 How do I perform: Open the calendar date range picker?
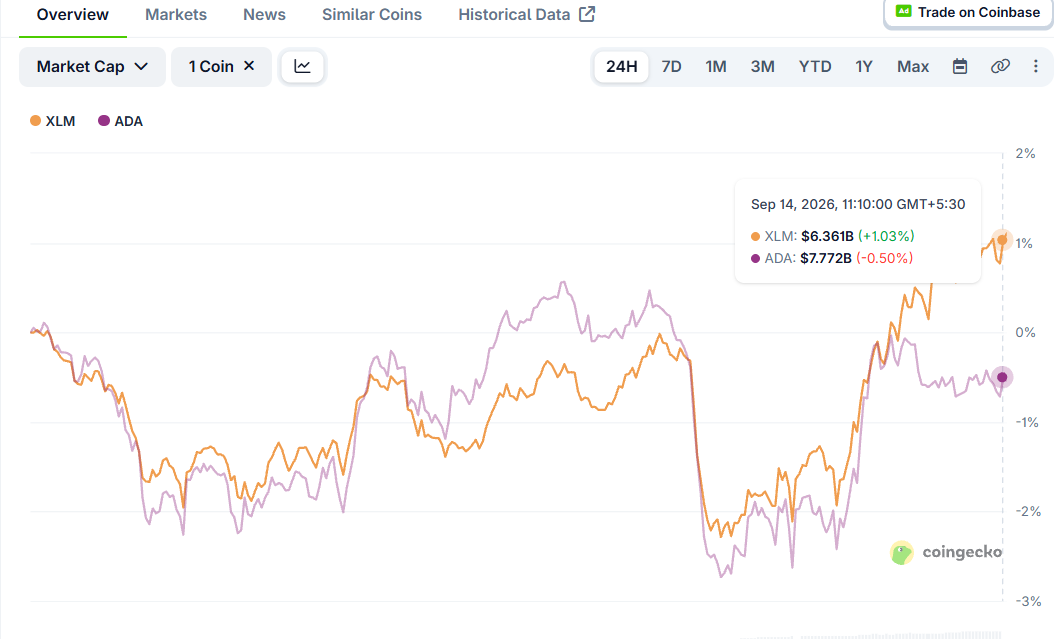click(960, 66)
